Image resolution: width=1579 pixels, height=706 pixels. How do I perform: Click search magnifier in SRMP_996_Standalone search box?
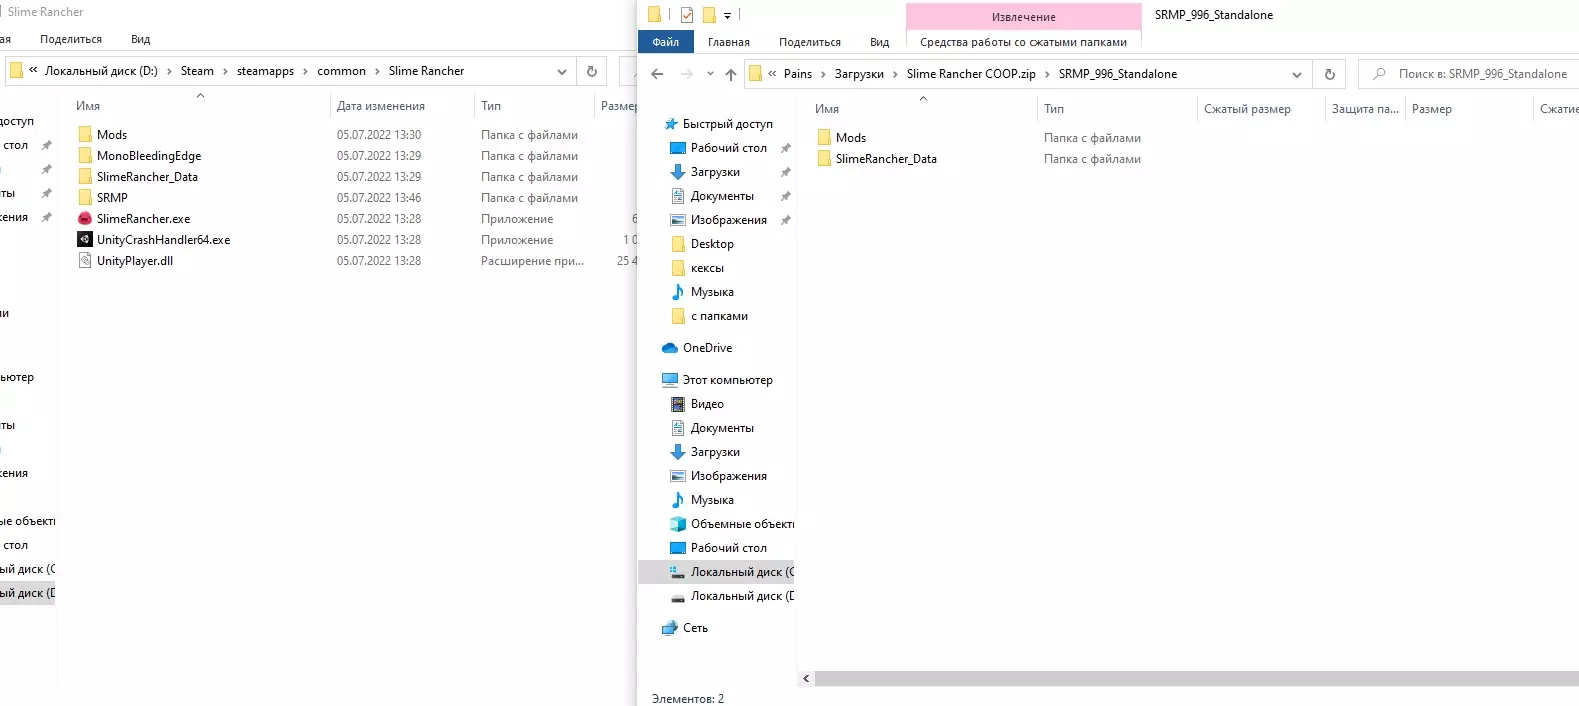pyautogui.click(x=1380, y=74)
